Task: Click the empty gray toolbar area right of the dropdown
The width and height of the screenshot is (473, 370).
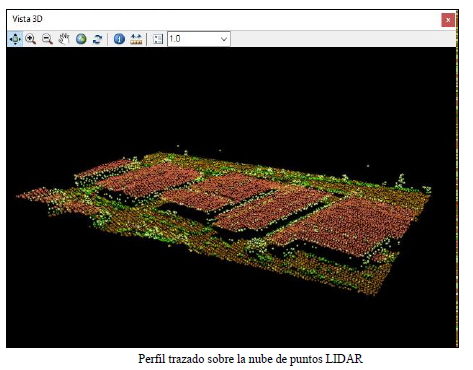Action: tap(343, 39)
